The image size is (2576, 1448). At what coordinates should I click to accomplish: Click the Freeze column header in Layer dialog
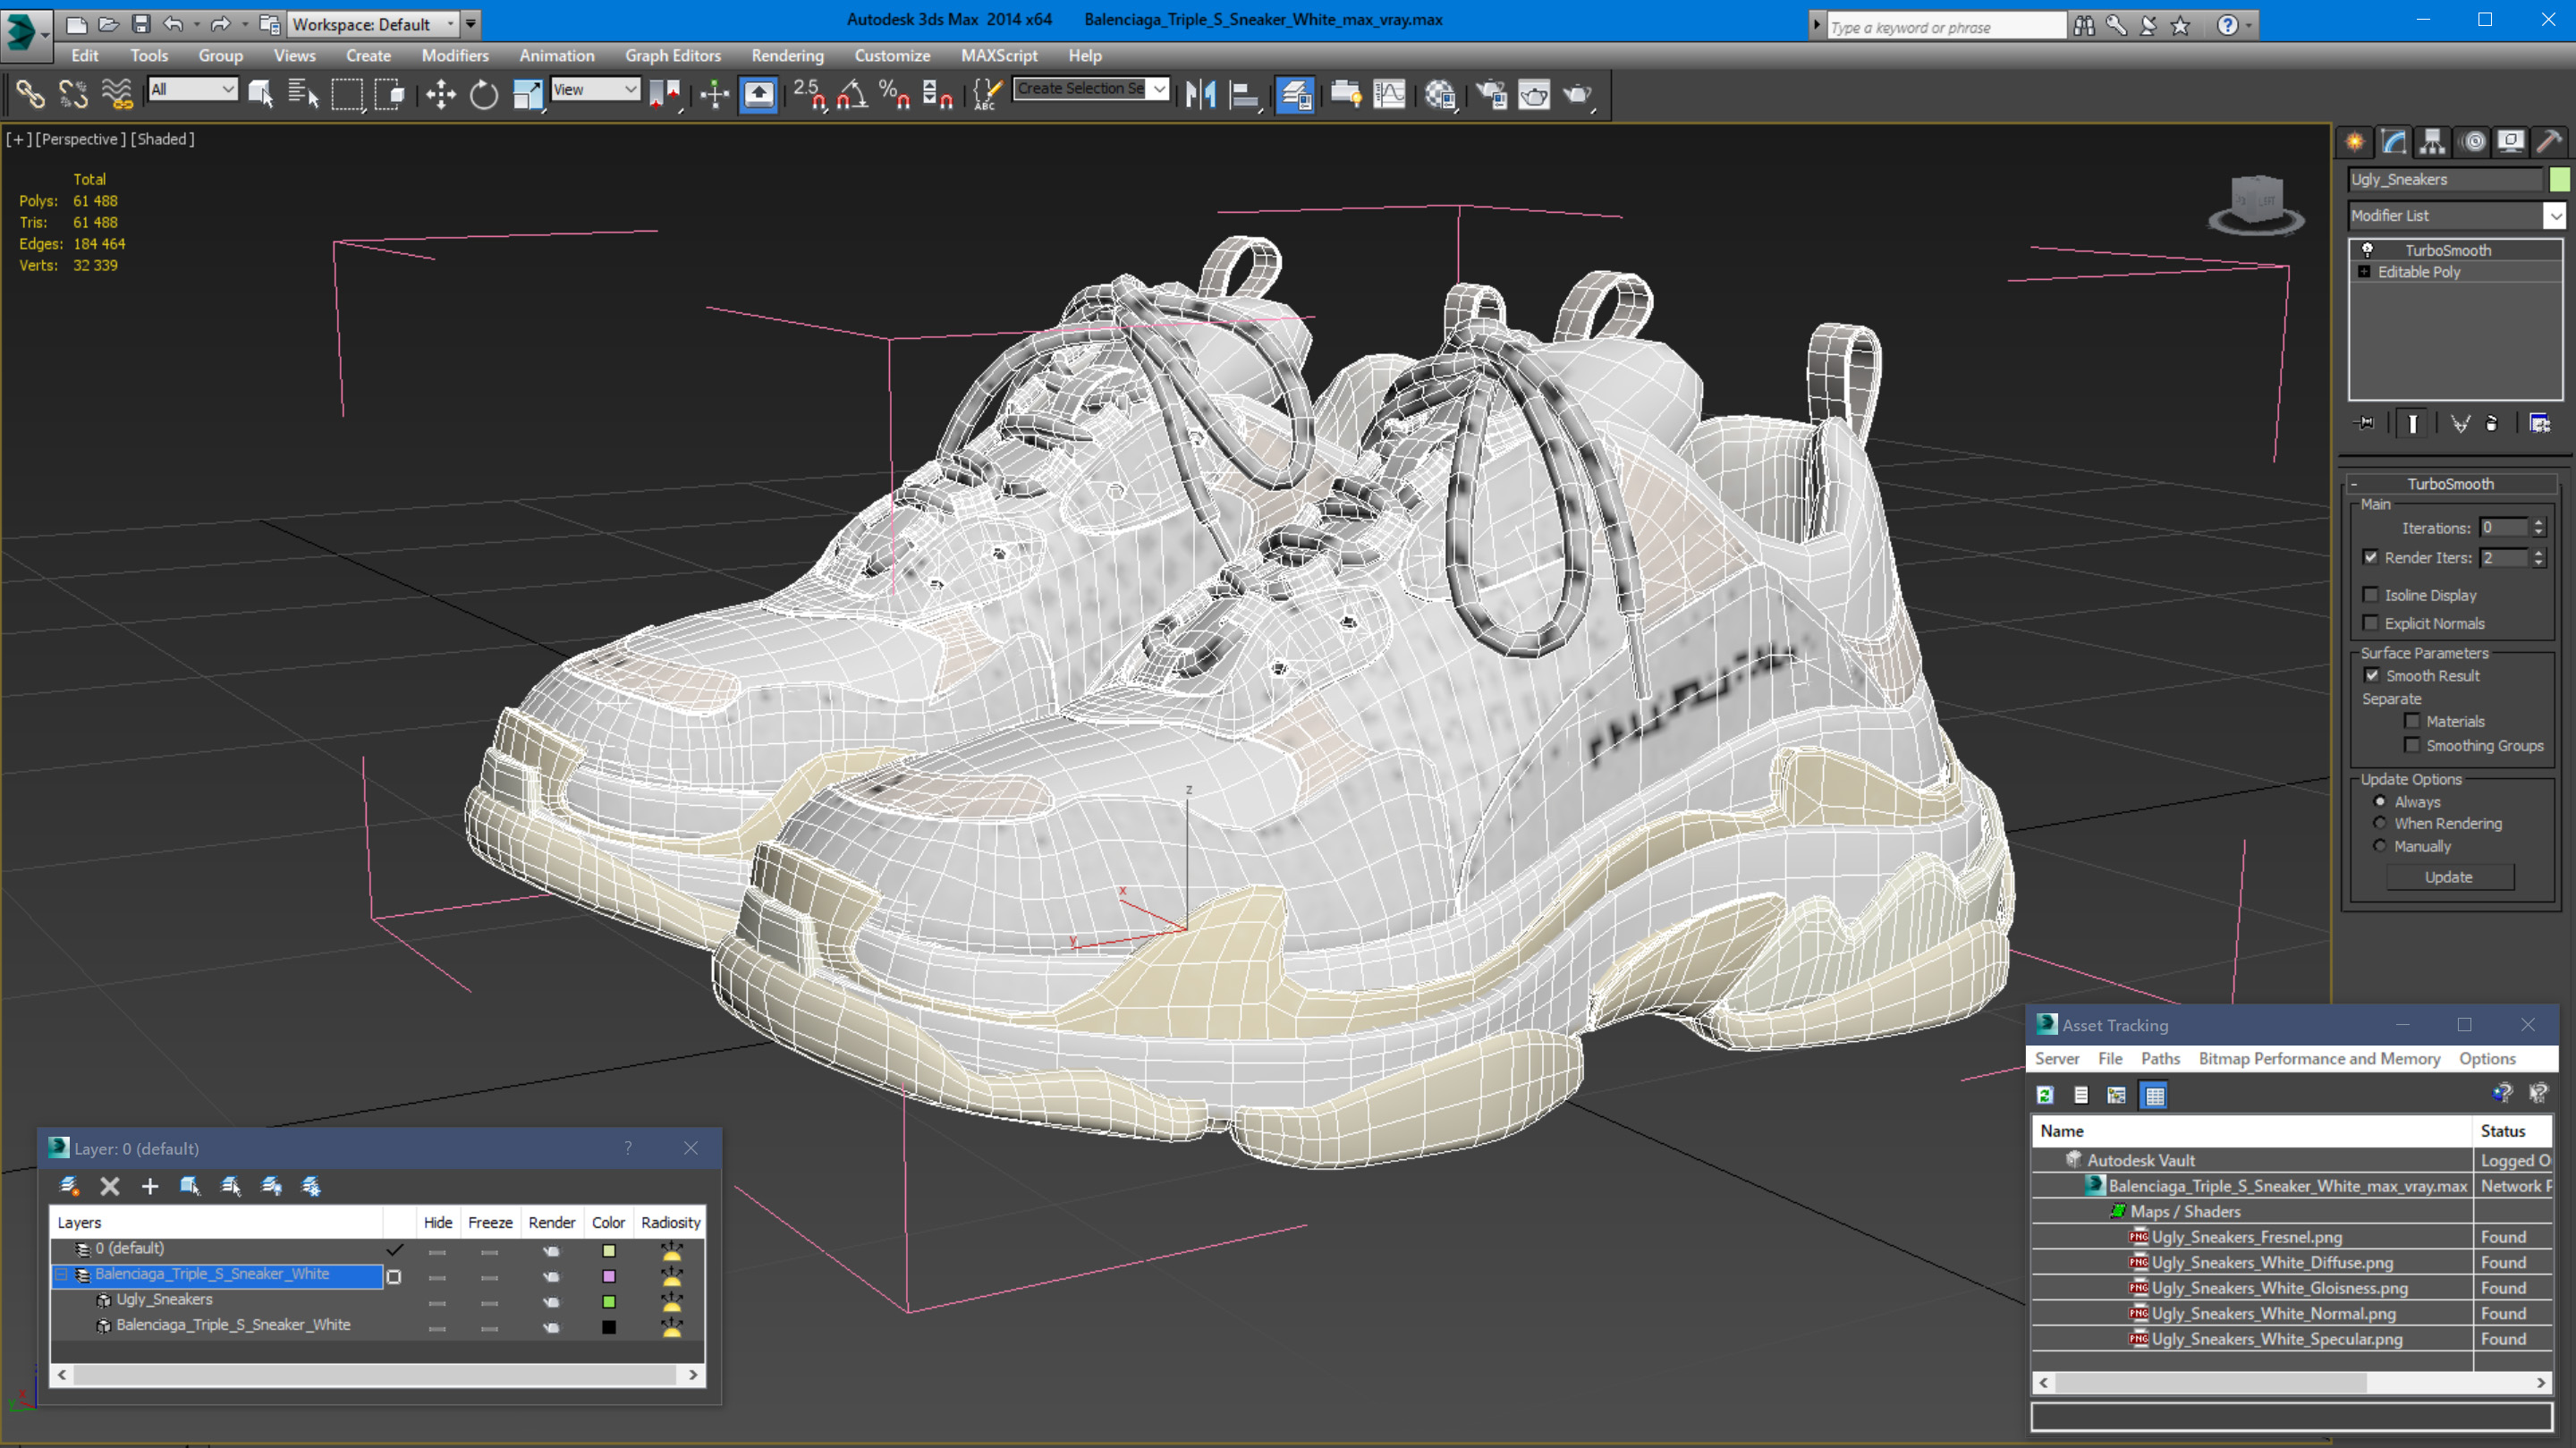490,1222
